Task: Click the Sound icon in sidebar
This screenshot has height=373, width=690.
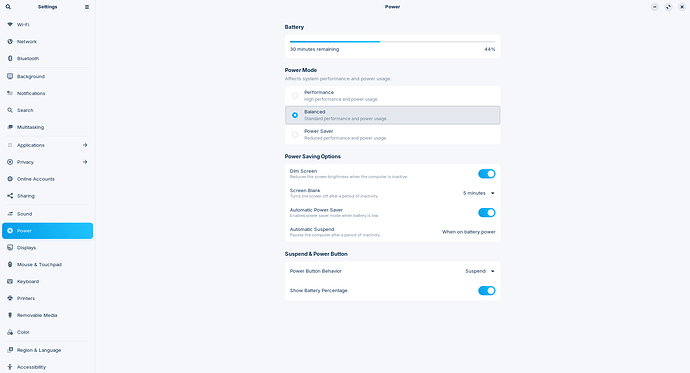Action: (x=10, y=214)
